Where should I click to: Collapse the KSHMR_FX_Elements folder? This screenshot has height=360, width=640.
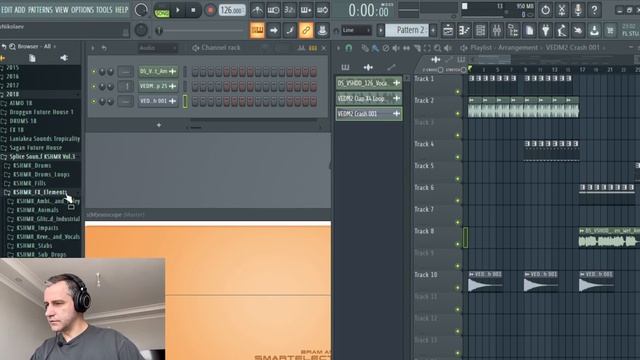(40, 192)
